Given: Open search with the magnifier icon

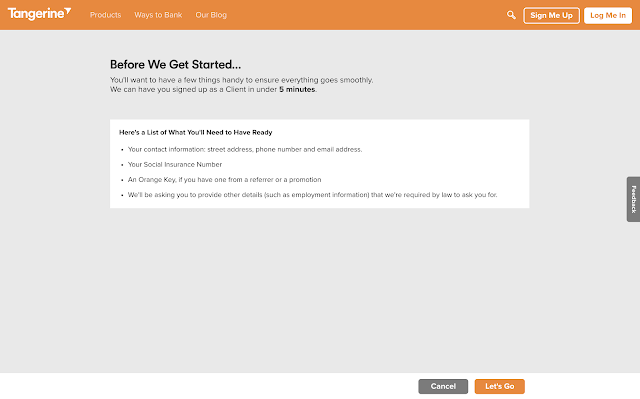Looking at the screenshot, I should (511, 15).
